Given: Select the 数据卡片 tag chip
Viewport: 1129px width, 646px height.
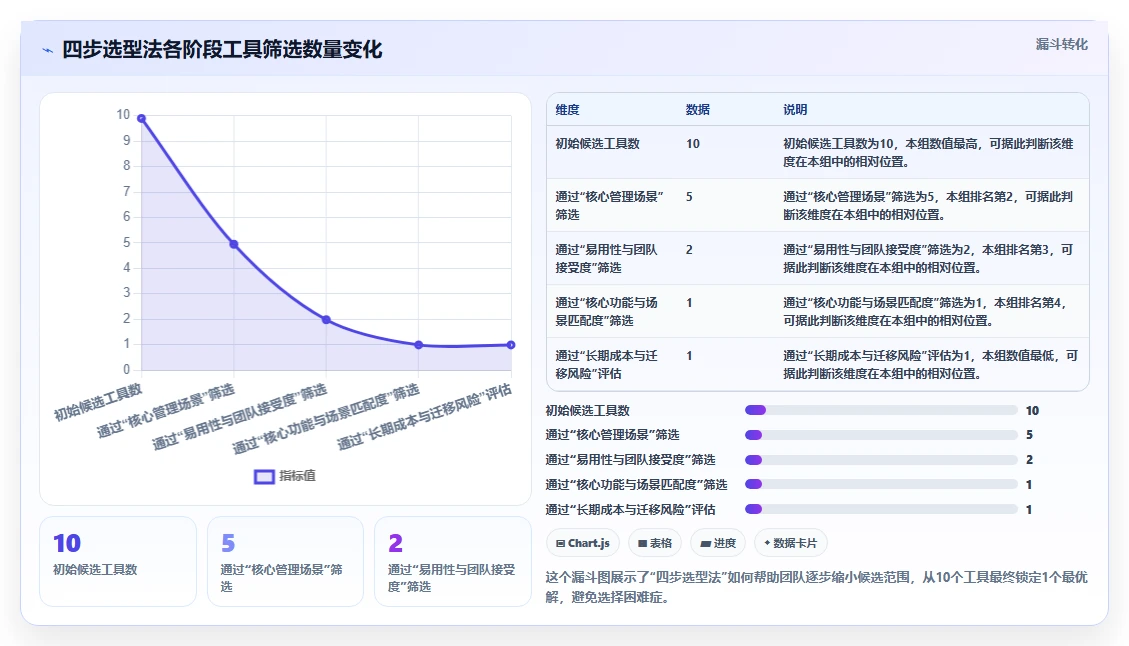Looking at the screenshot, I should pos(791,543).
